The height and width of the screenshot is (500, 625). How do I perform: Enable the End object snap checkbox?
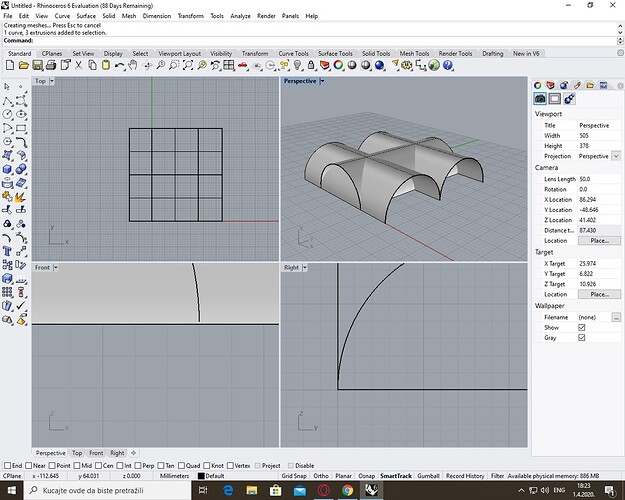click(8, 465)
